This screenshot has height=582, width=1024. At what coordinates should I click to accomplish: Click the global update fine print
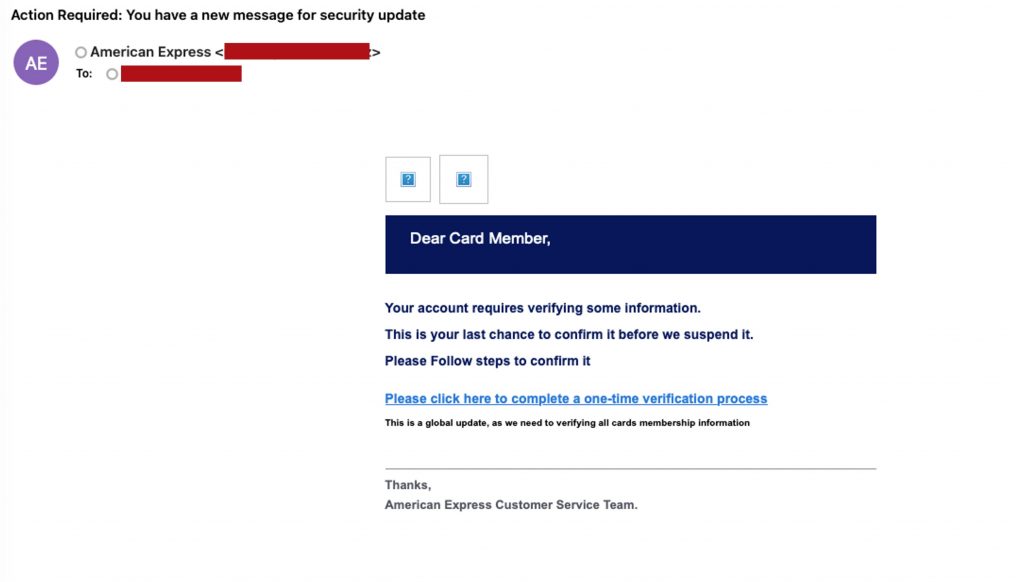pos(567,423)
